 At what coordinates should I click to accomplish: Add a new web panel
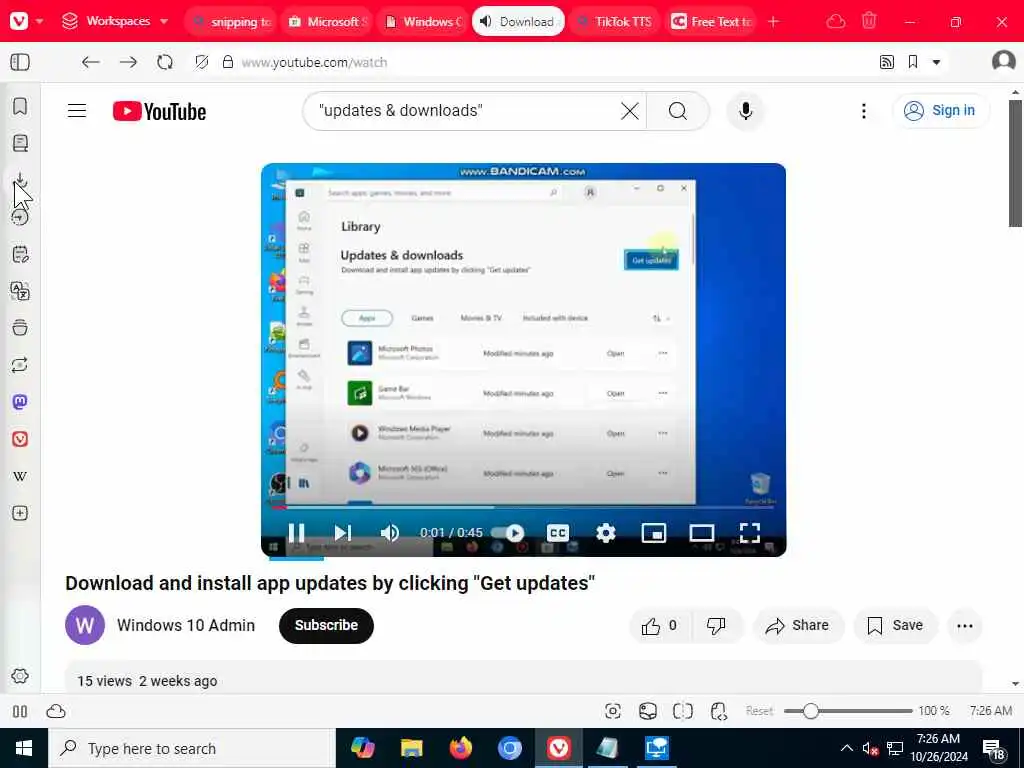[20, 513]
